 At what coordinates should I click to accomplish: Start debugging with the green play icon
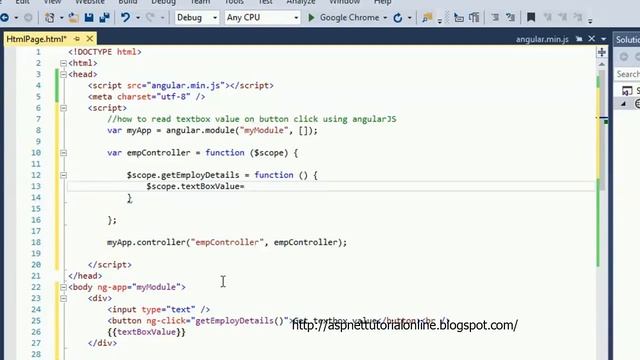click(x=311, y=18)
